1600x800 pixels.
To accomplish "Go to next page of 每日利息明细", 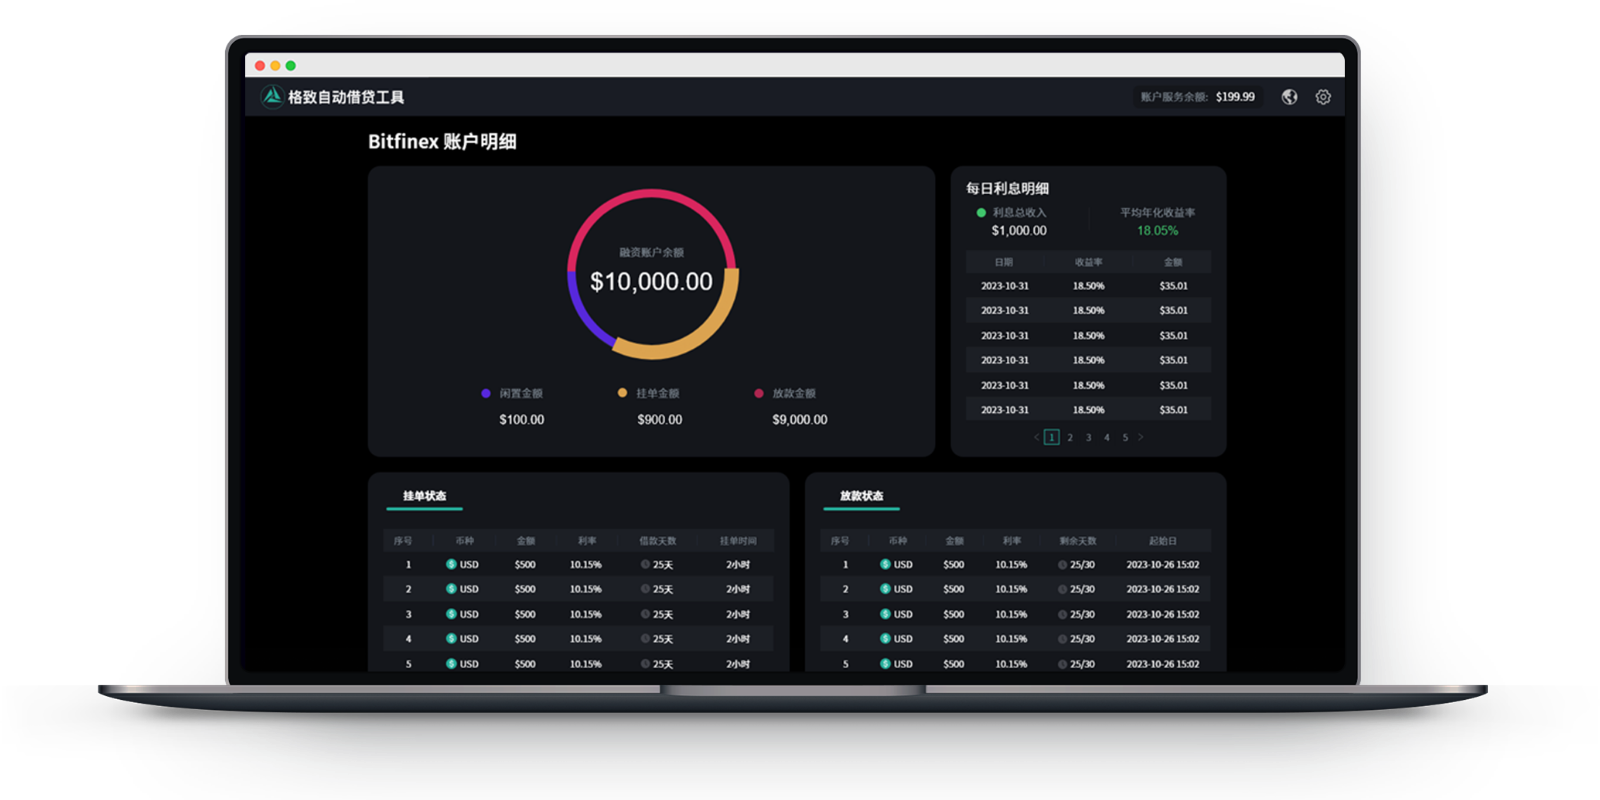I will tap(1141, 437).
